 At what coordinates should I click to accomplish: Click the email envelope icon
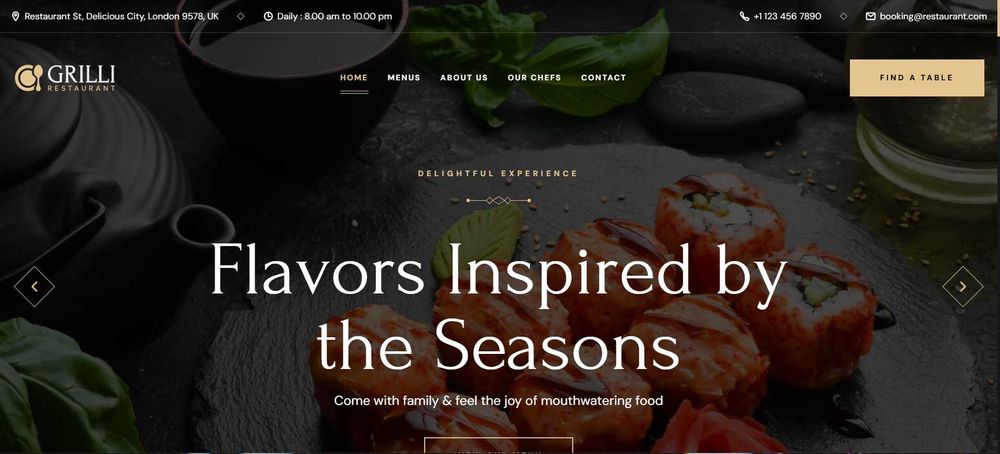pyautogui.click(x=871, y=17)
